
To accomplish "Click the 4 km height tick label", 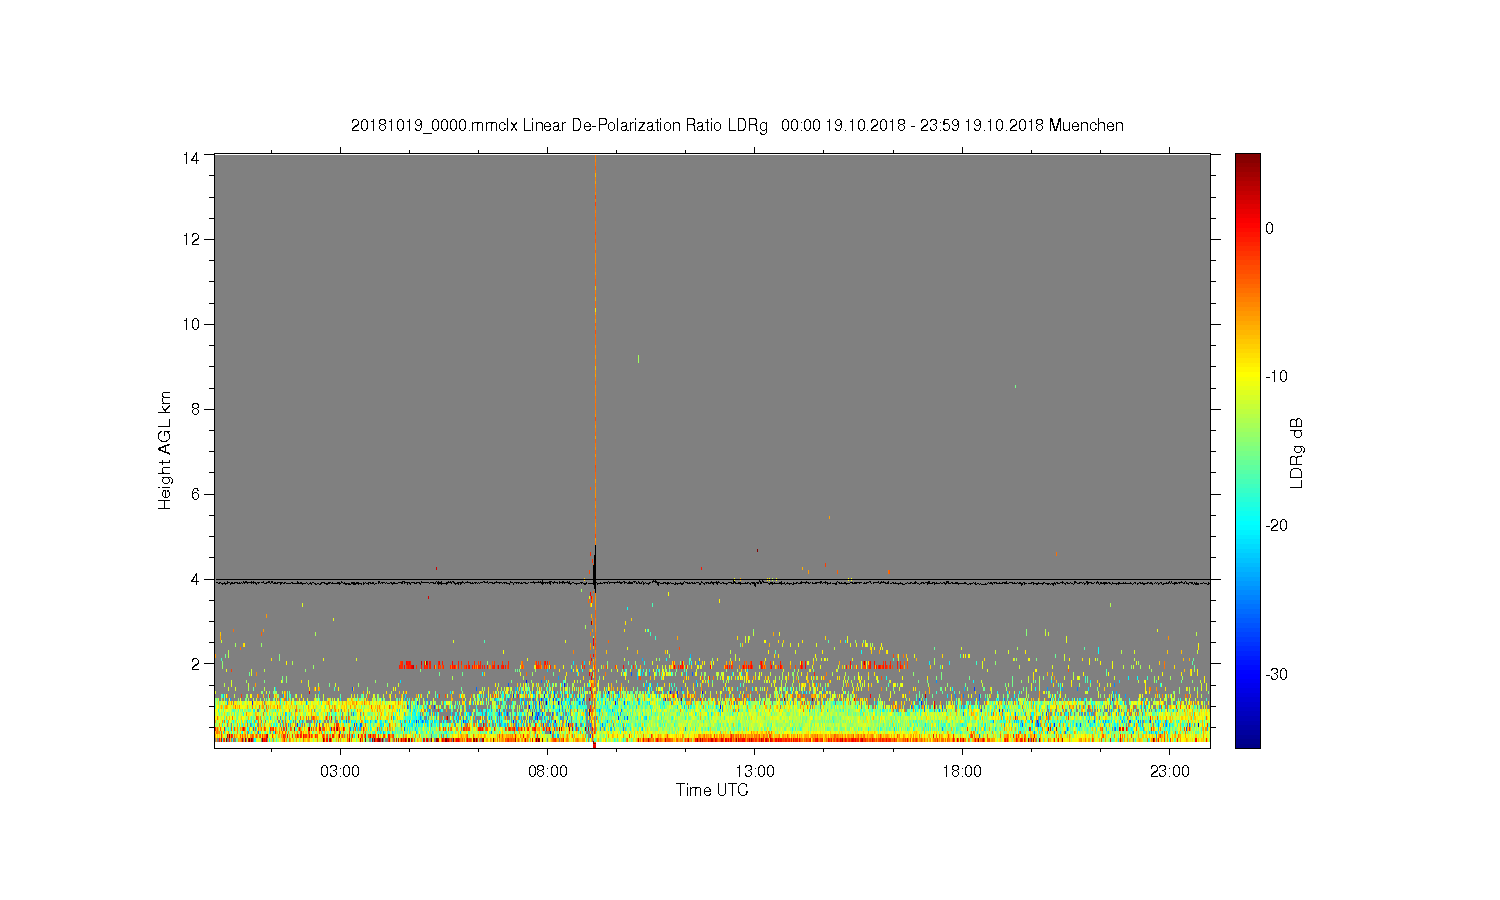I will (x=195, y=579).
